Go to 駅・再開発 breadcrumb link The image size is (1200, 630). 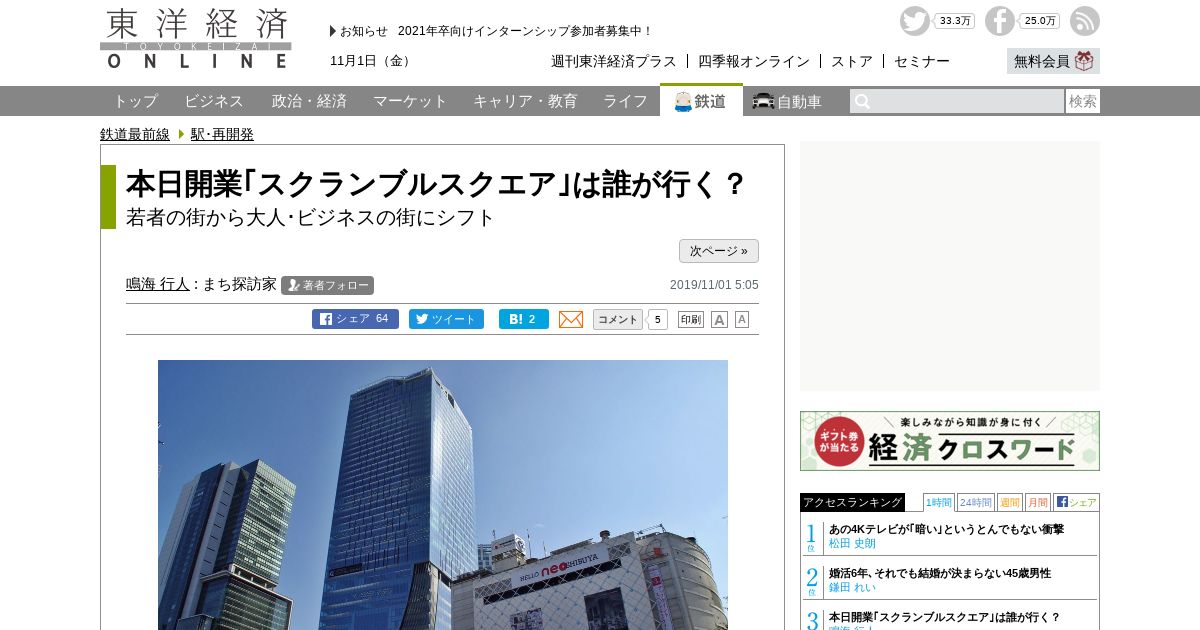pyautogui.click(x=222, y=134)
